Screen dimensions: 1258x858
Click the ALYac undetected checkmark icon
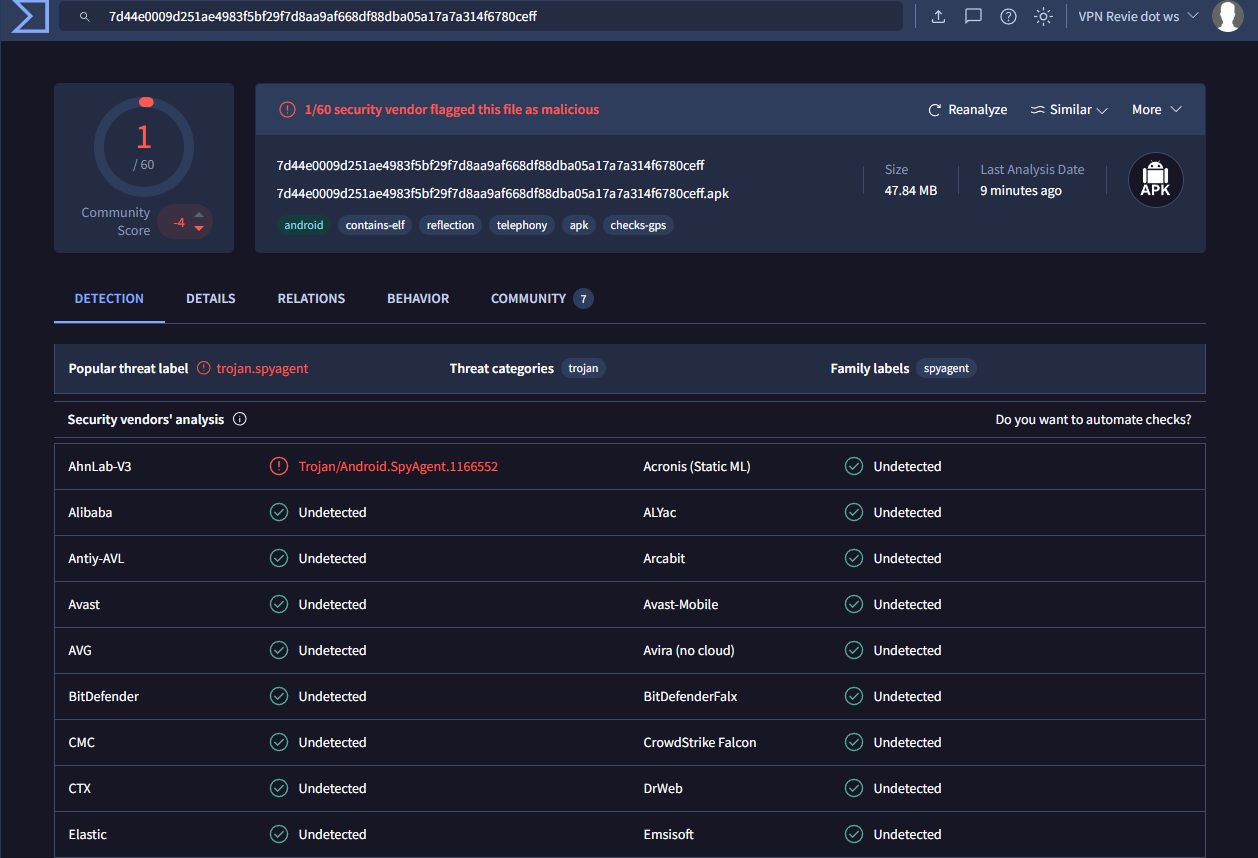point(854,512)
